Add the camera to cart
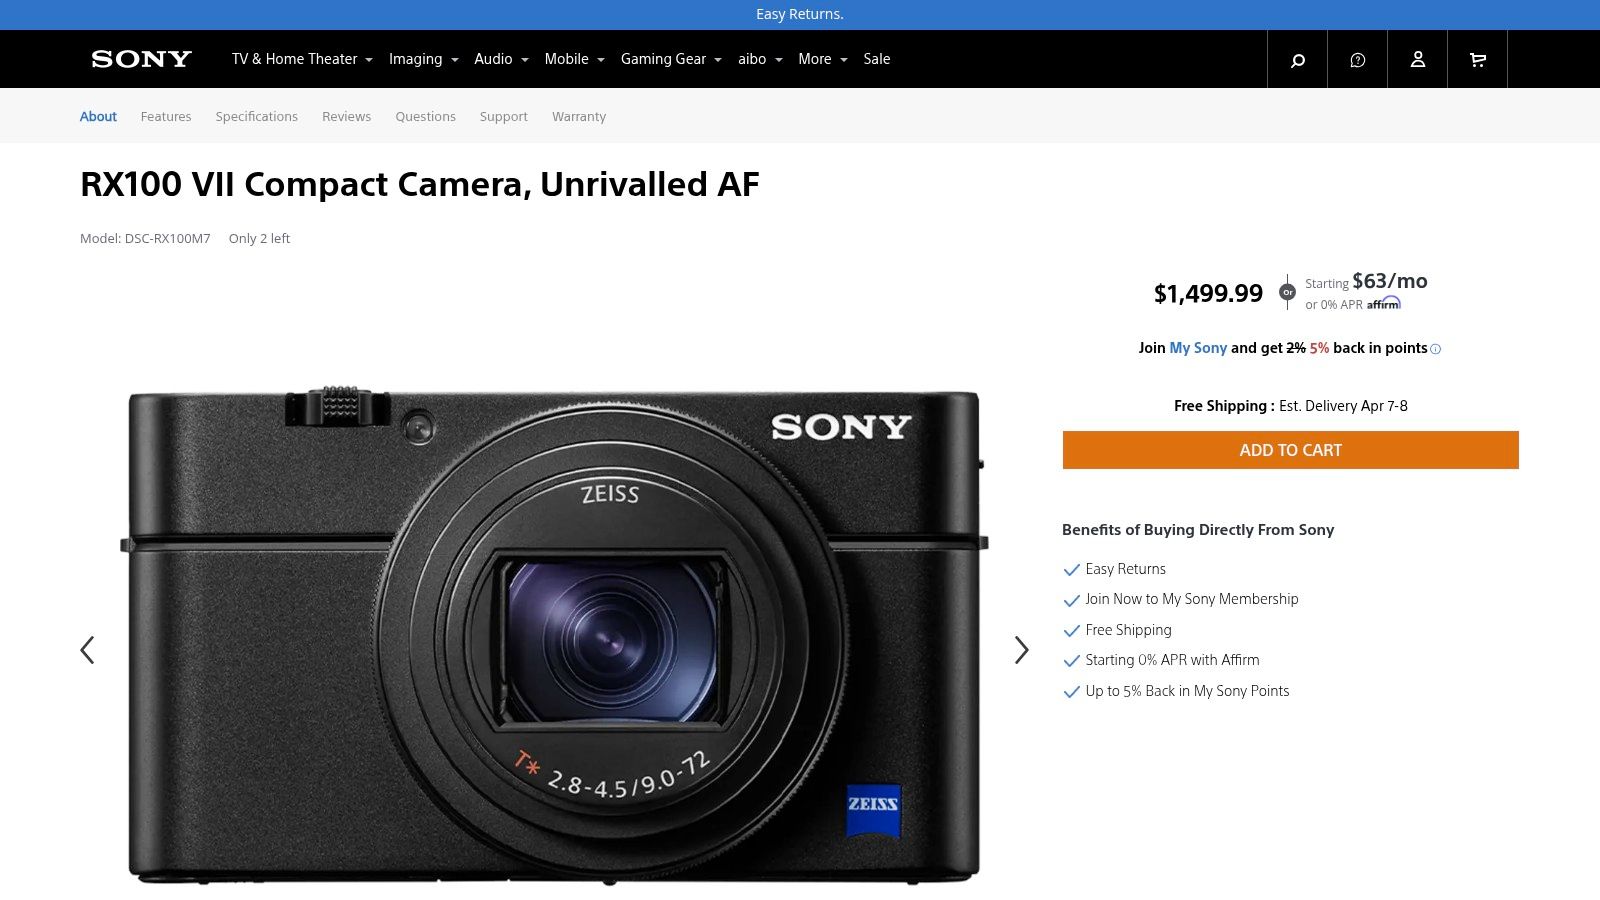 tap(1290, 450)
